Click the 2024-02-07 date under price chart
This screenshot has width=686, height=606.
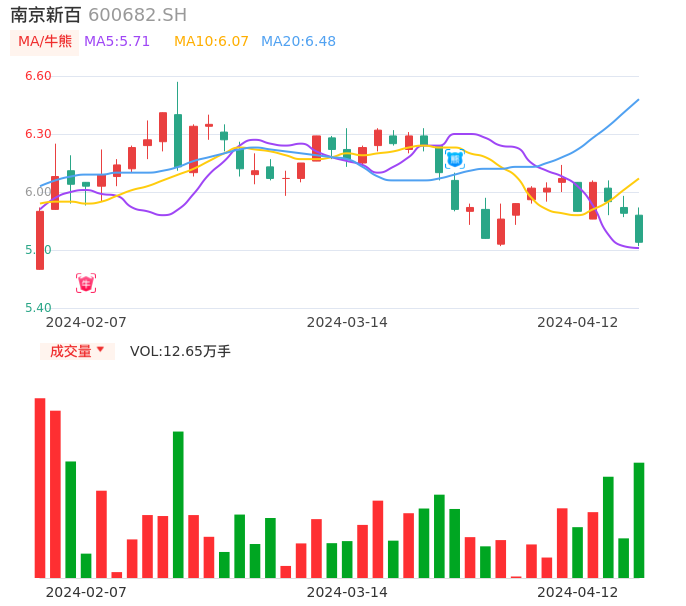click(87, 322)
